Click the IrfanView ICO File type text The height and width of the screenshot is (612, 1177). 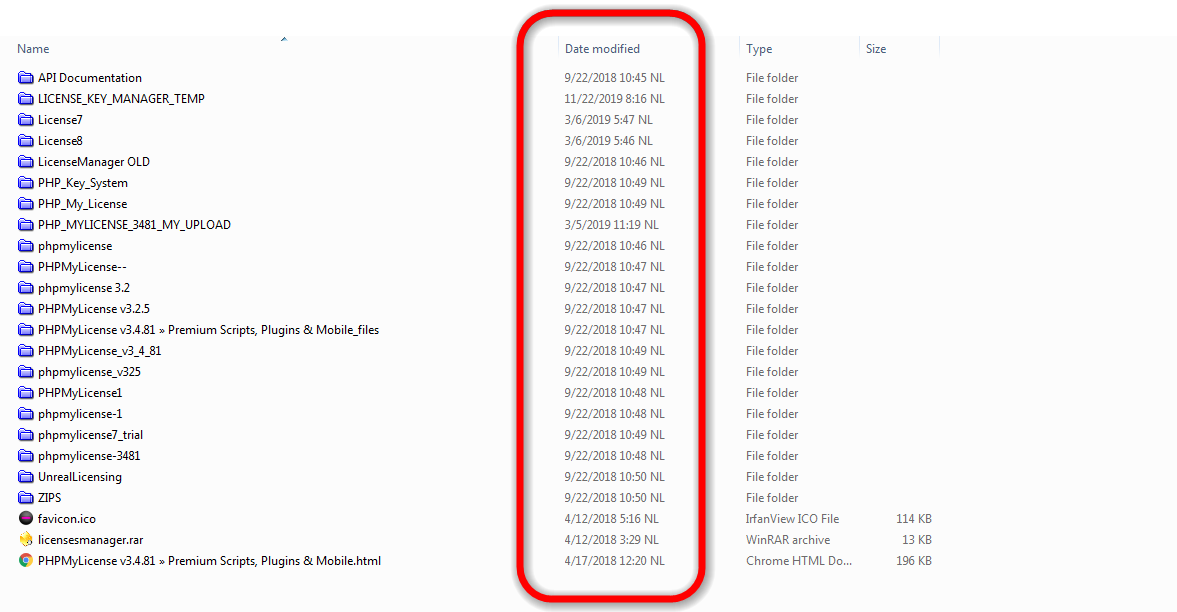click(792, 519)
